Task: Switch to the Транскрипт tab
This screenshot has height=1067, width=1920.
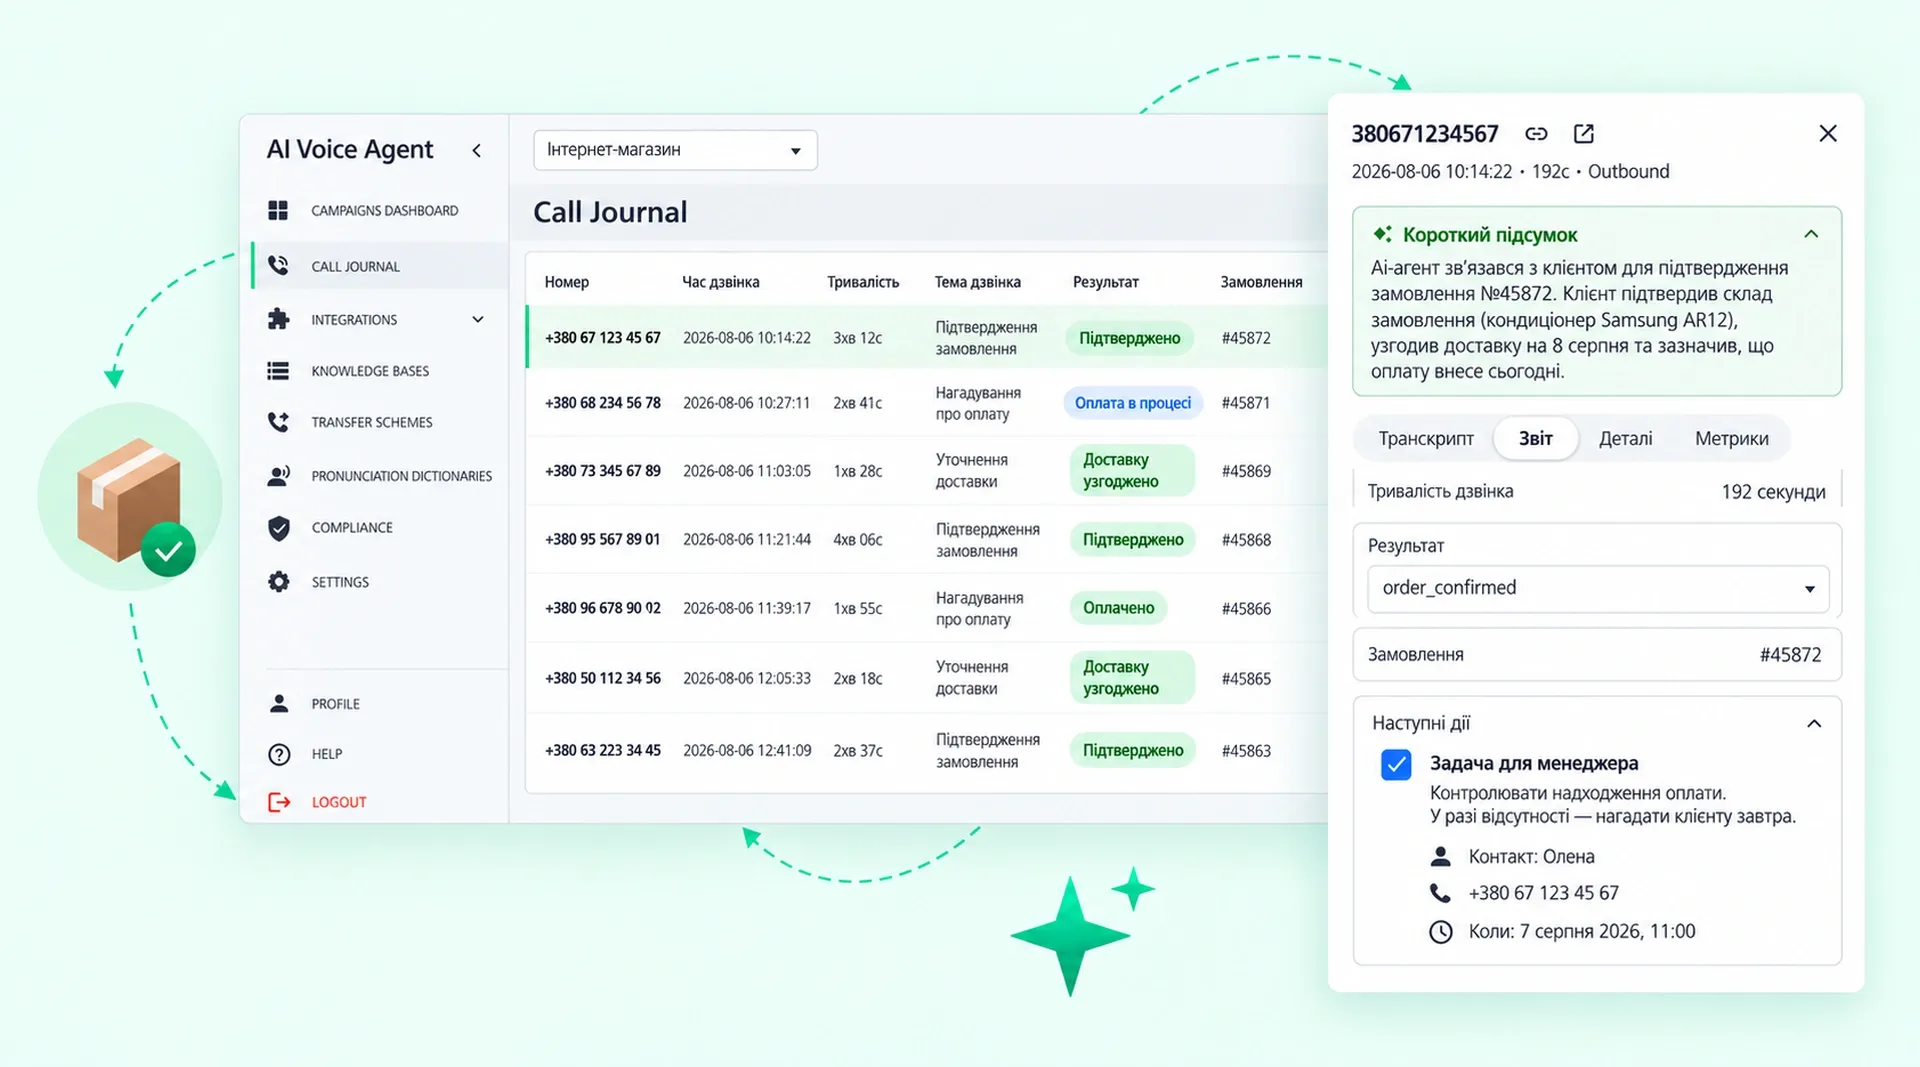Action: point(1426,438)
